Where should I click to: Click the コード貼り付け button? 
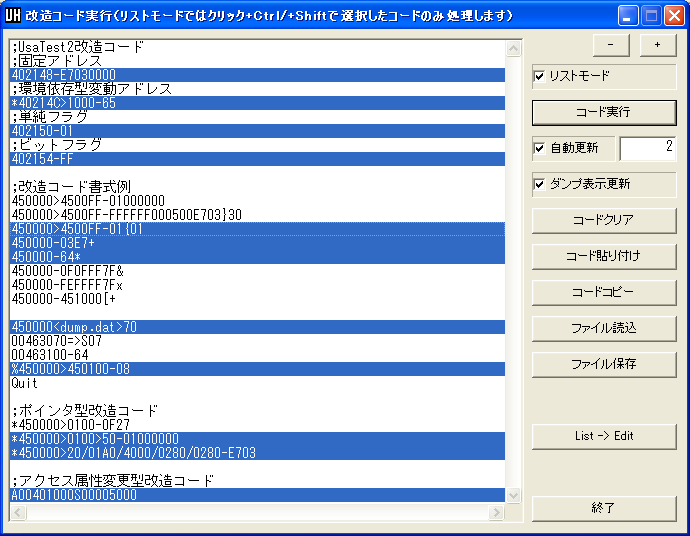point(604,257)
